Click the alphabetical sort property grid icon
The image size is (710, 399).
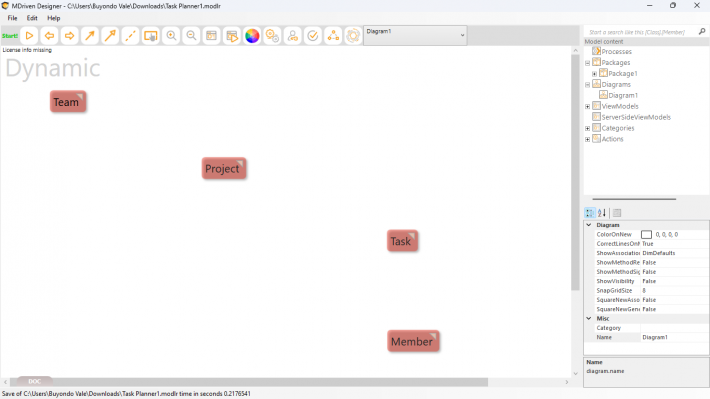(x=602, y=213)
